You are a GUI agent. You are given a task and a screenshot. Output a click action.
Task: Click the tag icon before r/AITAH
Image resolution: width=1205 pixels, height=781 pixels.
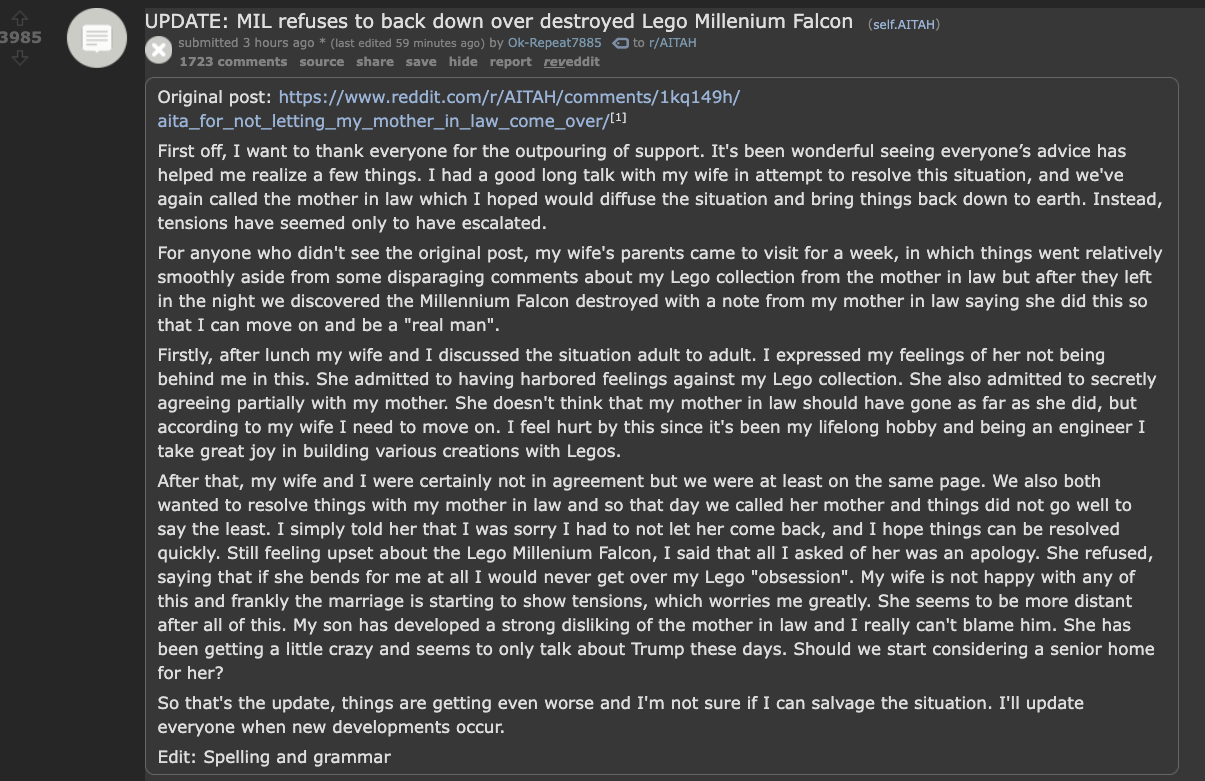(x=620, y=43)
